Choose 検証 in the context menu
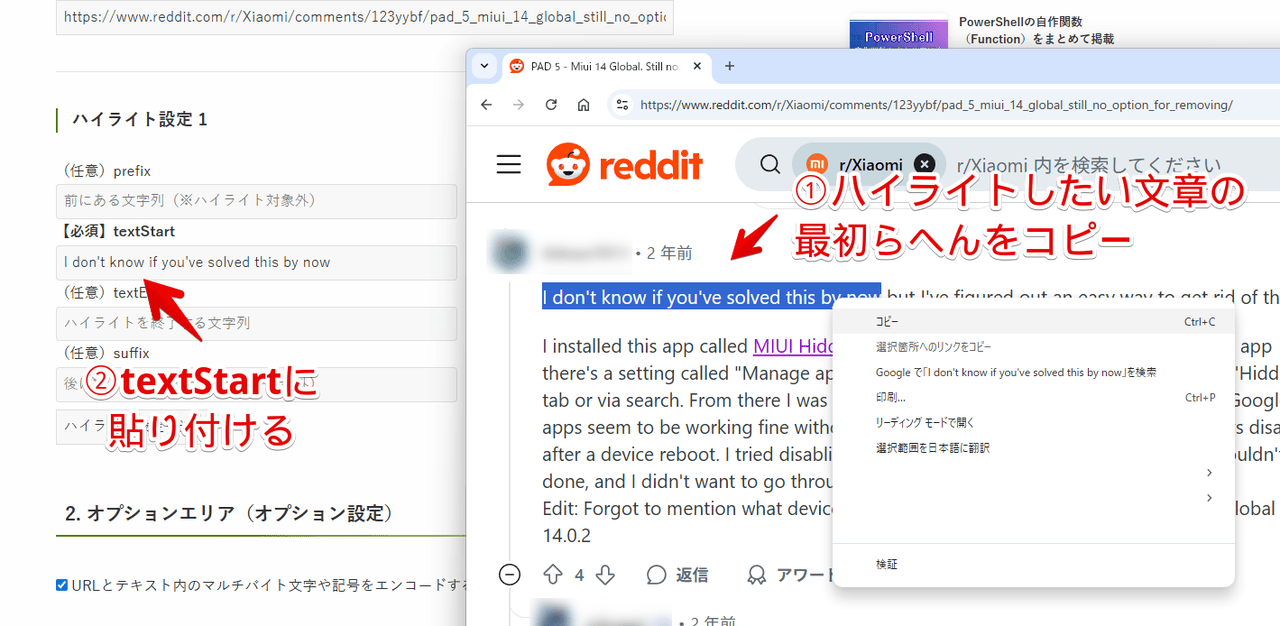 [x=1034, y=564]
